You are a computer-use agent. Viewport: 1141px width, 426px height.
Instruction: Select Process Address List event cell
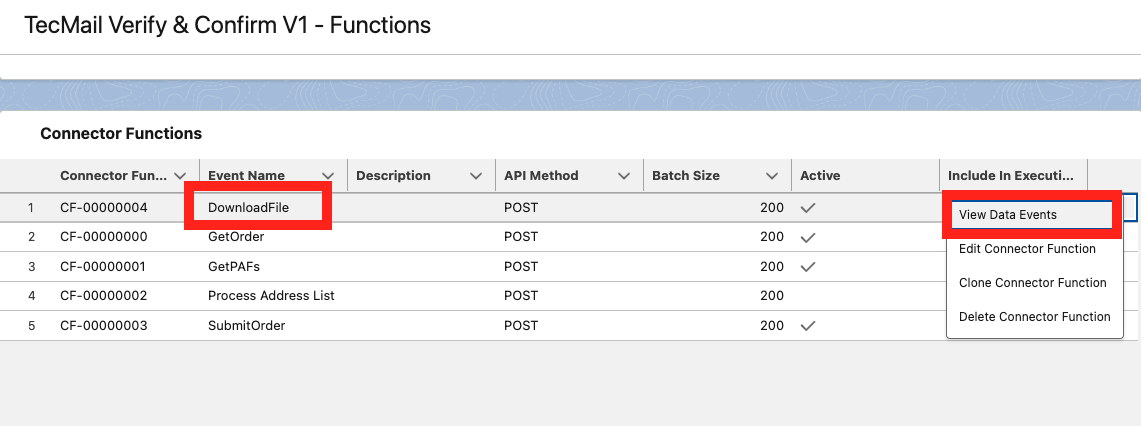pyautogui.click(x=271, y=296)
